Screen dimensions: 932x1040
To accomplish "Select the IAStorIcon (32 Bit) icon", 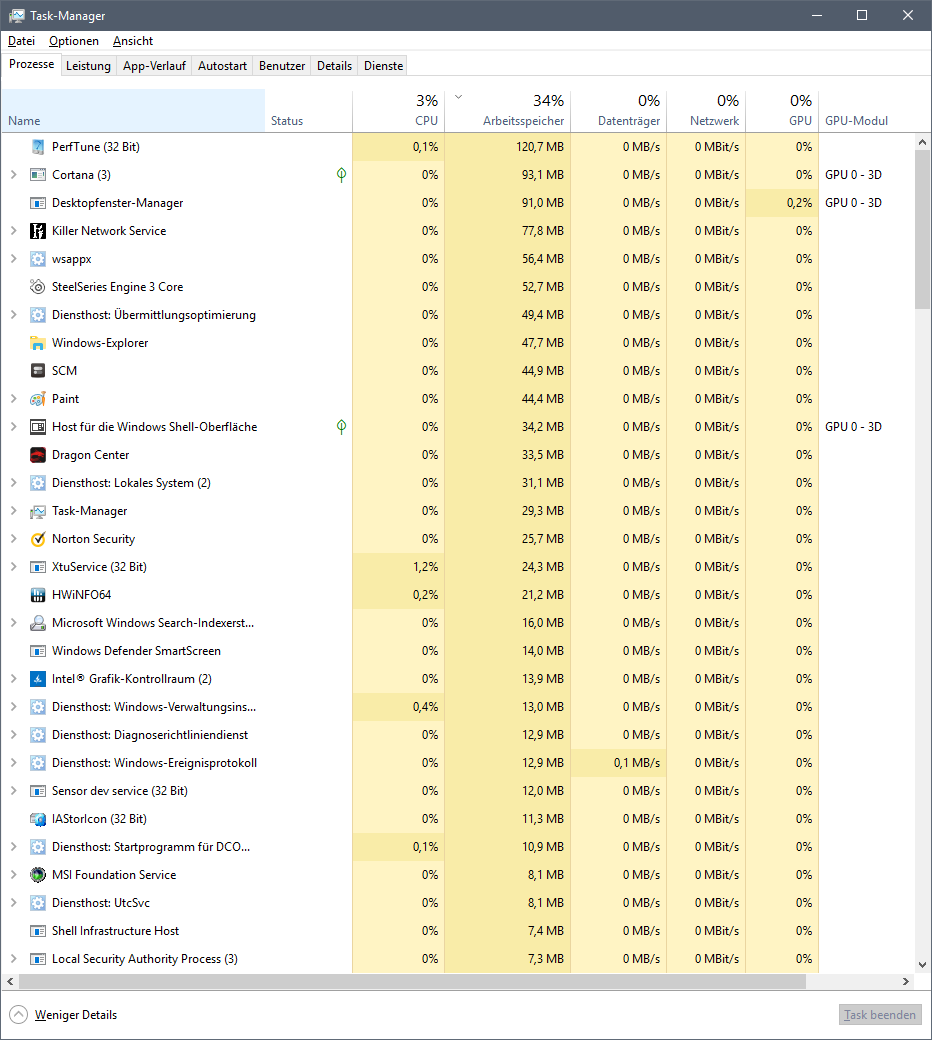I will pyautogui.click(x=38, y=819).
